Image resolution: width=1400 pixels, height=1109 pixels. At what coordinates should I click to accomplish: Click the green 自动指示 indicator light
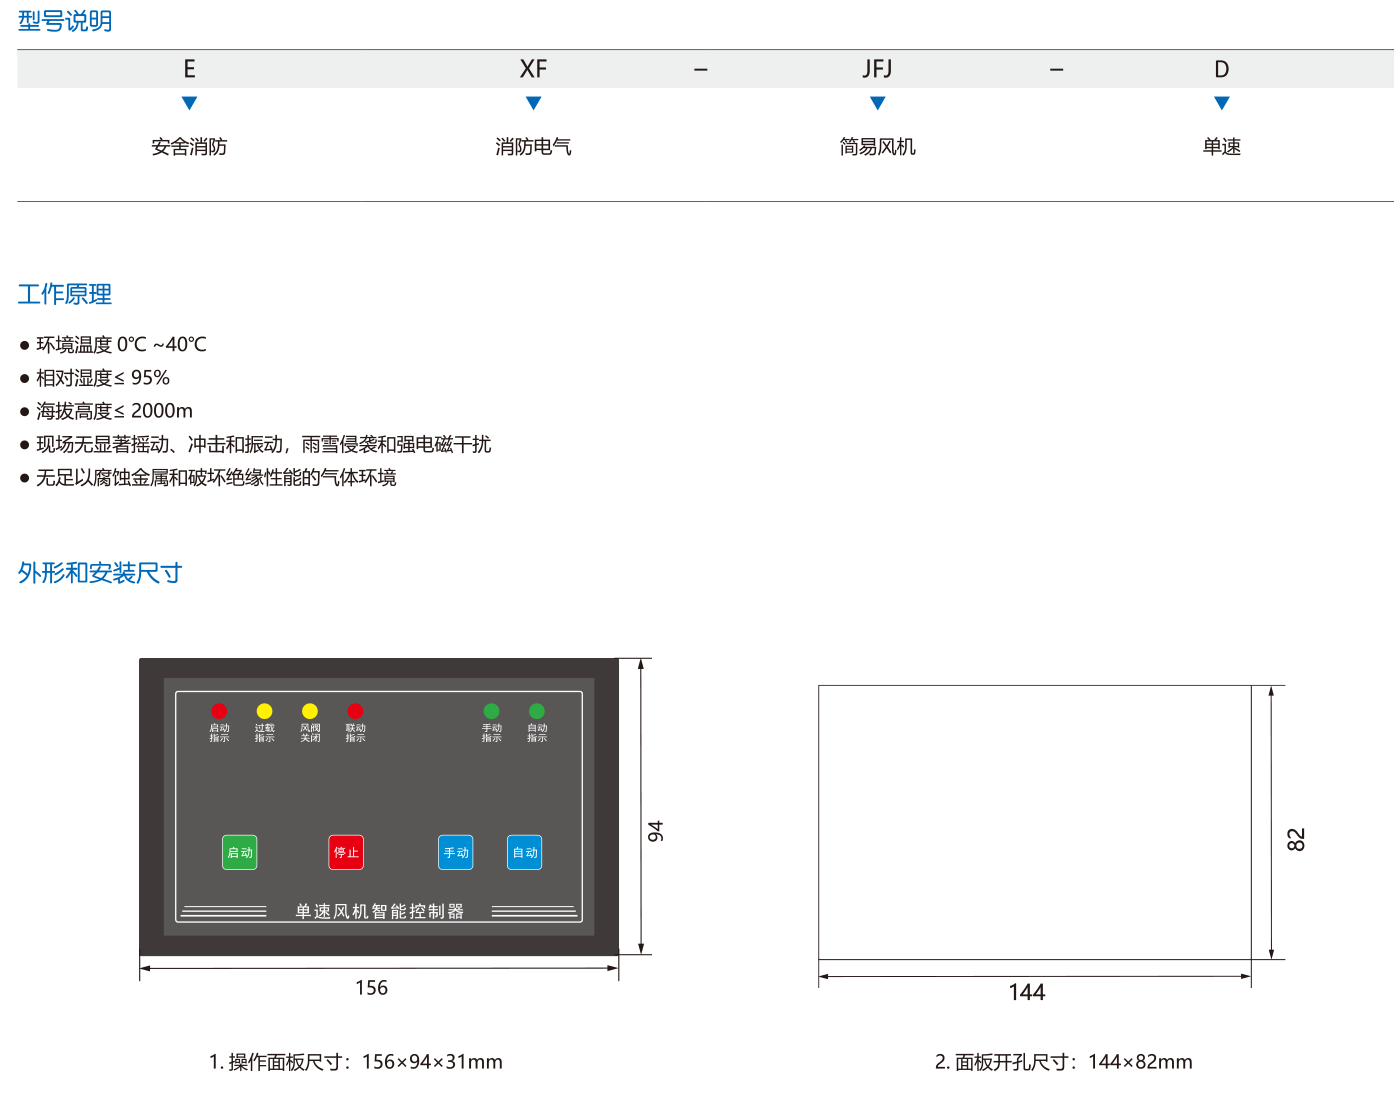click(x=537, y=711)
